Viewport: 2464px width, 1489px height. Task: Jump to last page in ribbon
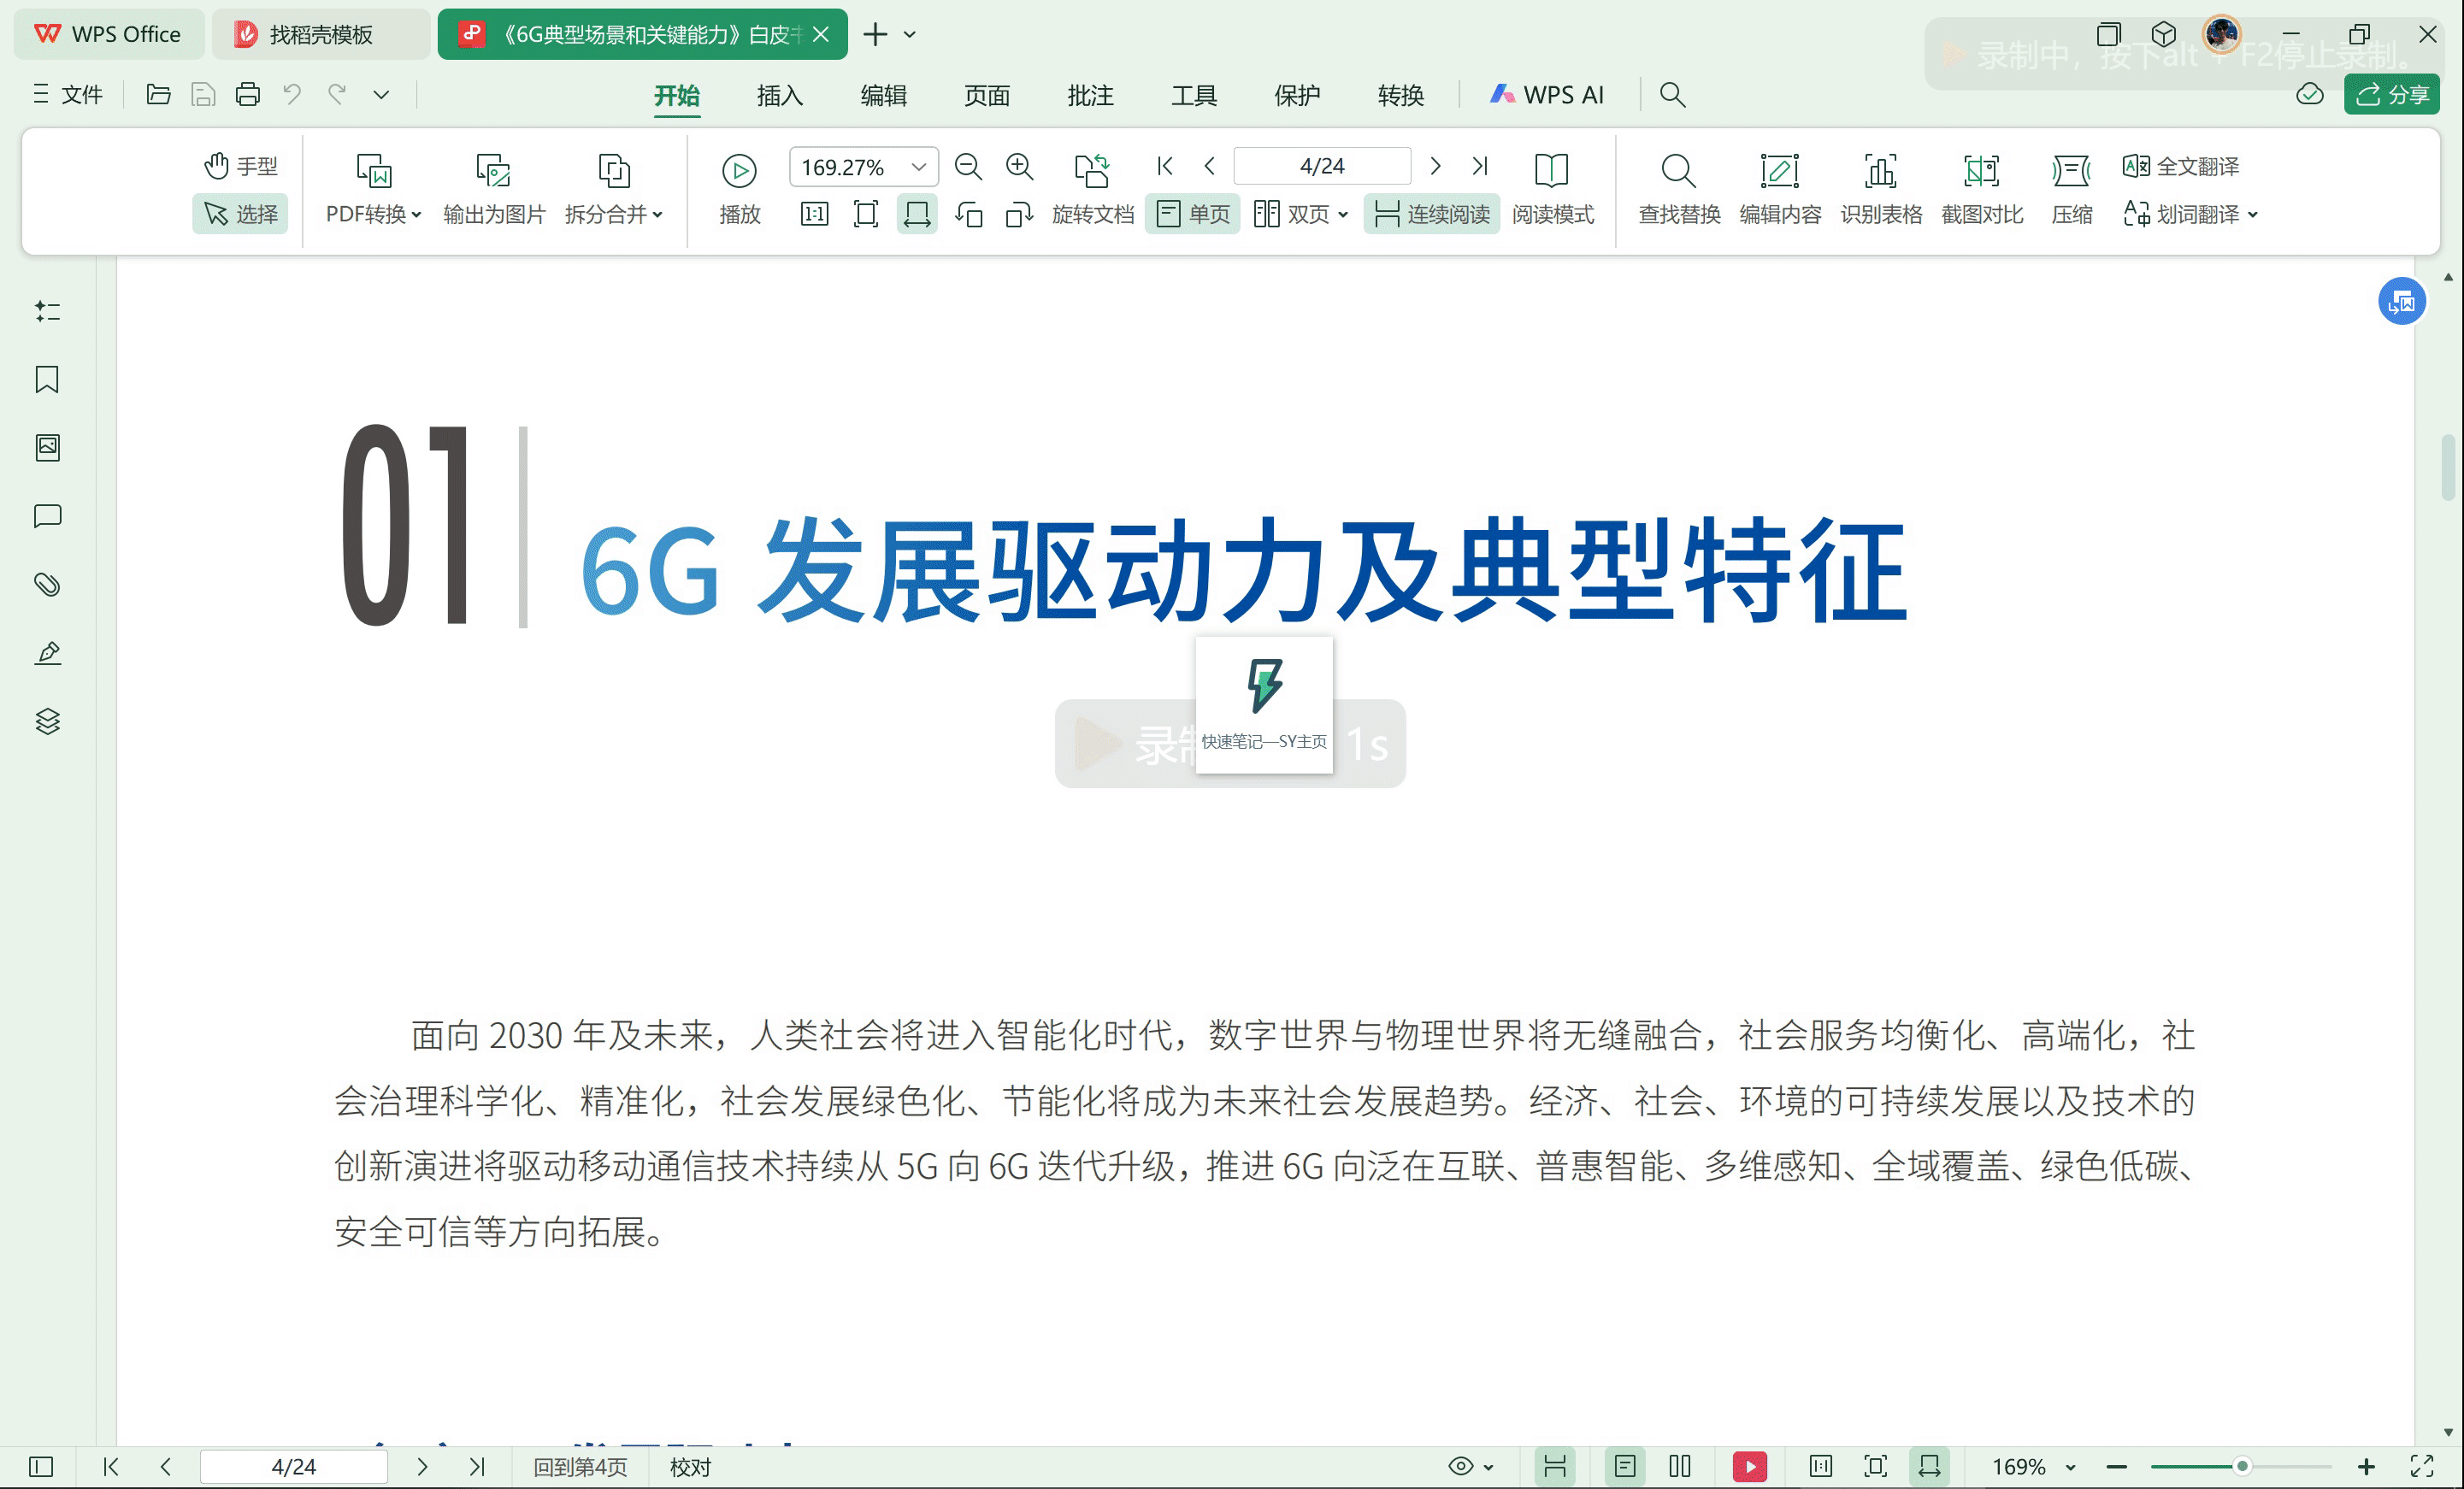pyautogui.click(x=1480, y=166)
